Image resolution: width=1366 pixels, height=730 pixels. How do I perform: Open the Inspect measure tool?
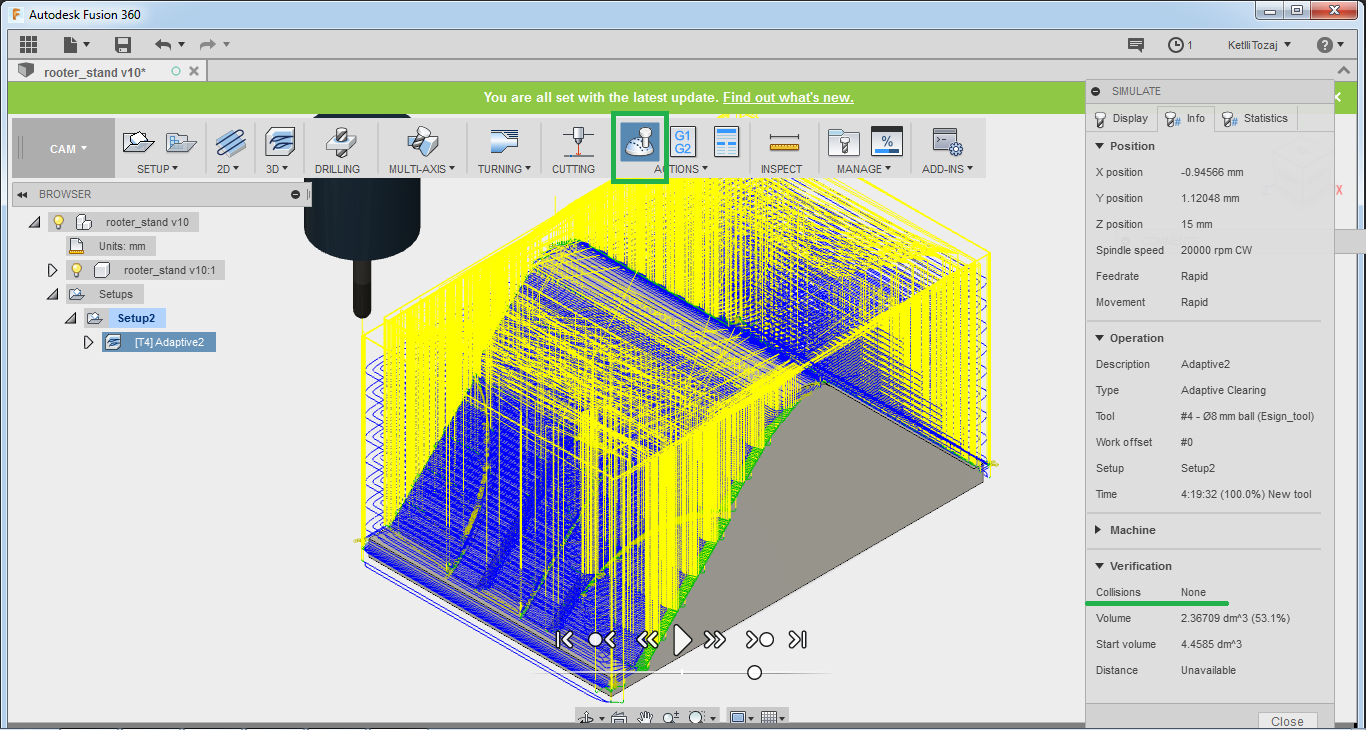(783, 143)
